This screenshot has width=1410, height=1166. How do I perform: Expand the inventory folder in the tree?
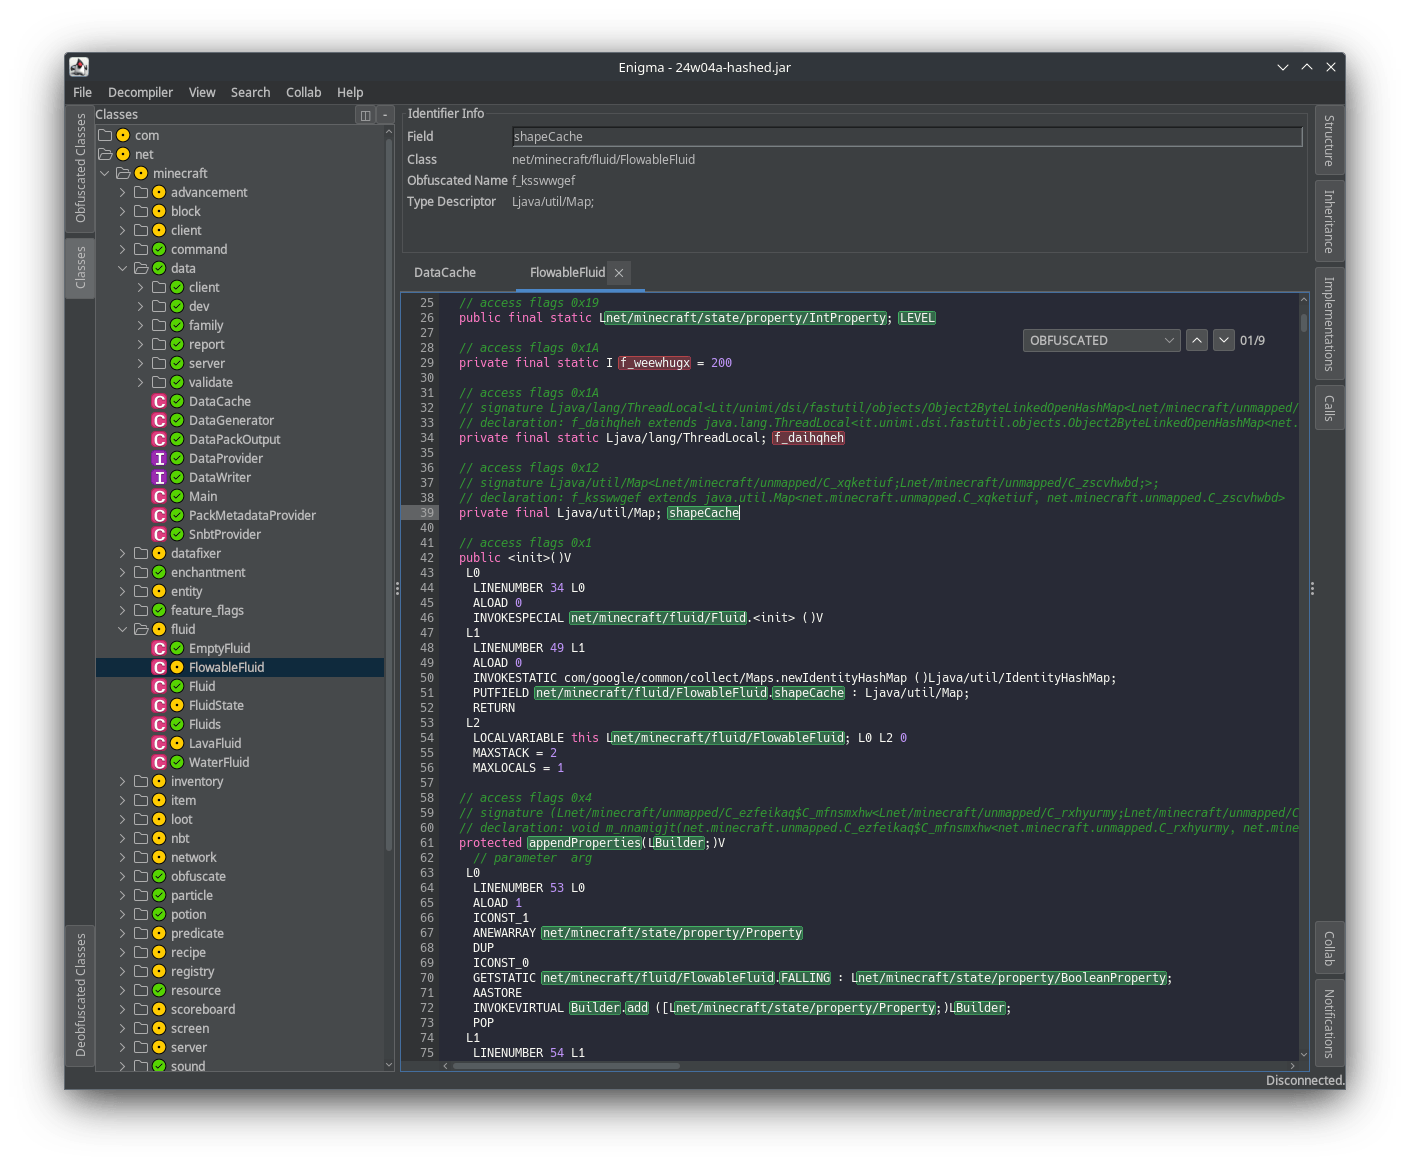click(121, 781)
